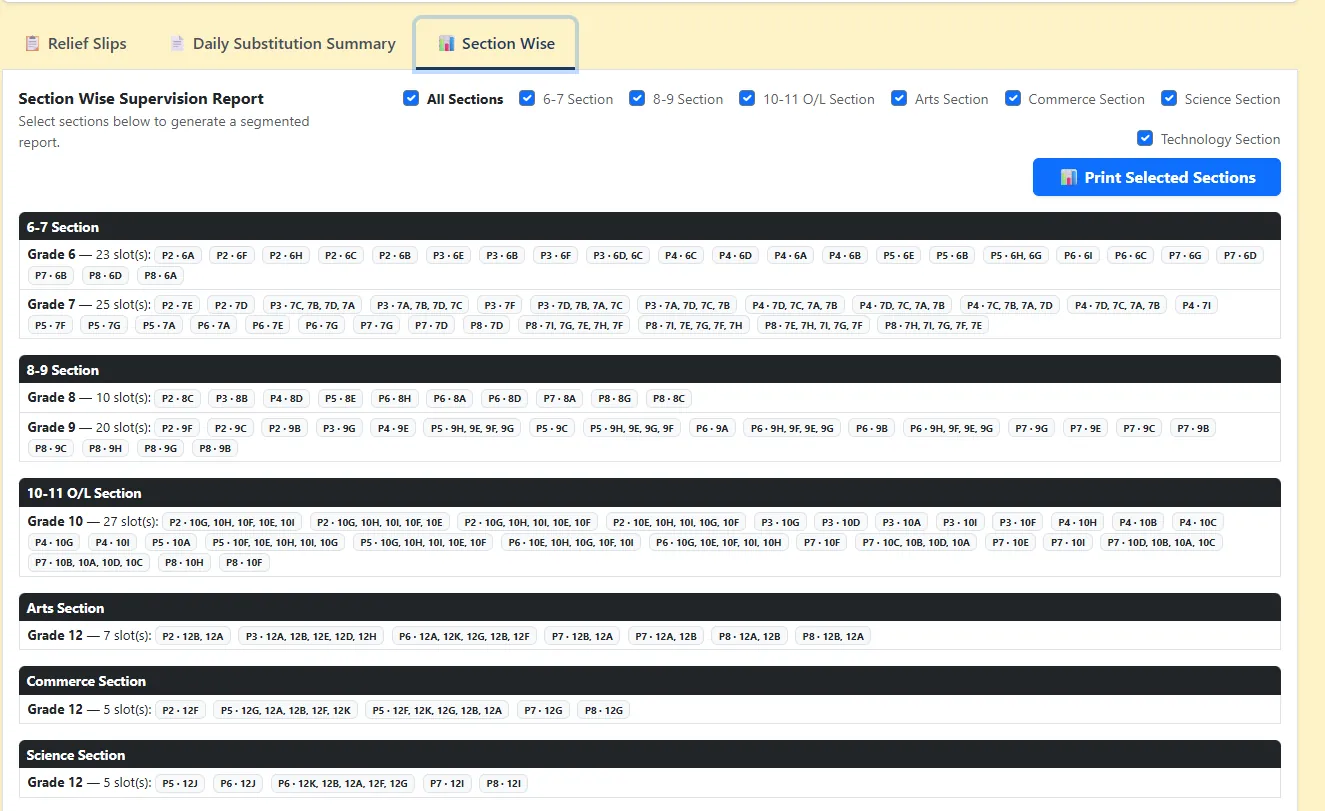Open the Relief Slips tab
Viewport: 1325px width, 811px height.
coord(75,44)
